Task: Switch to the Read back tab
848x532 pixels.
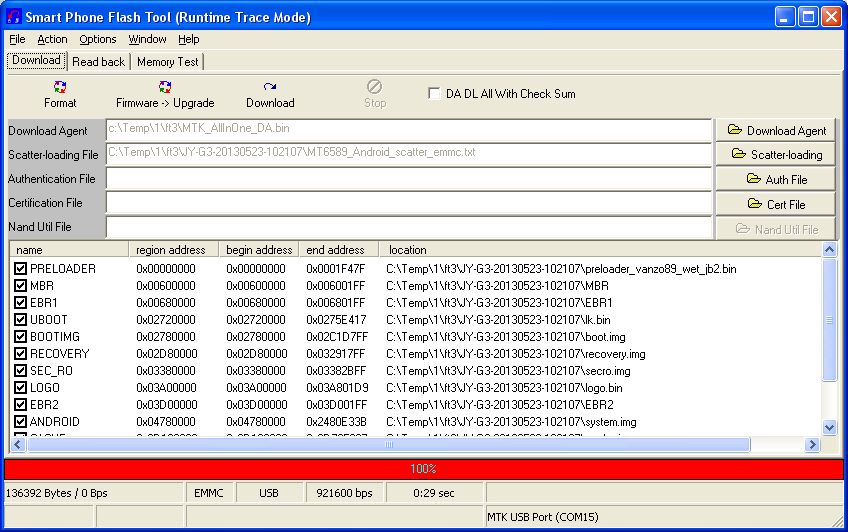Action: pos(98,62)
